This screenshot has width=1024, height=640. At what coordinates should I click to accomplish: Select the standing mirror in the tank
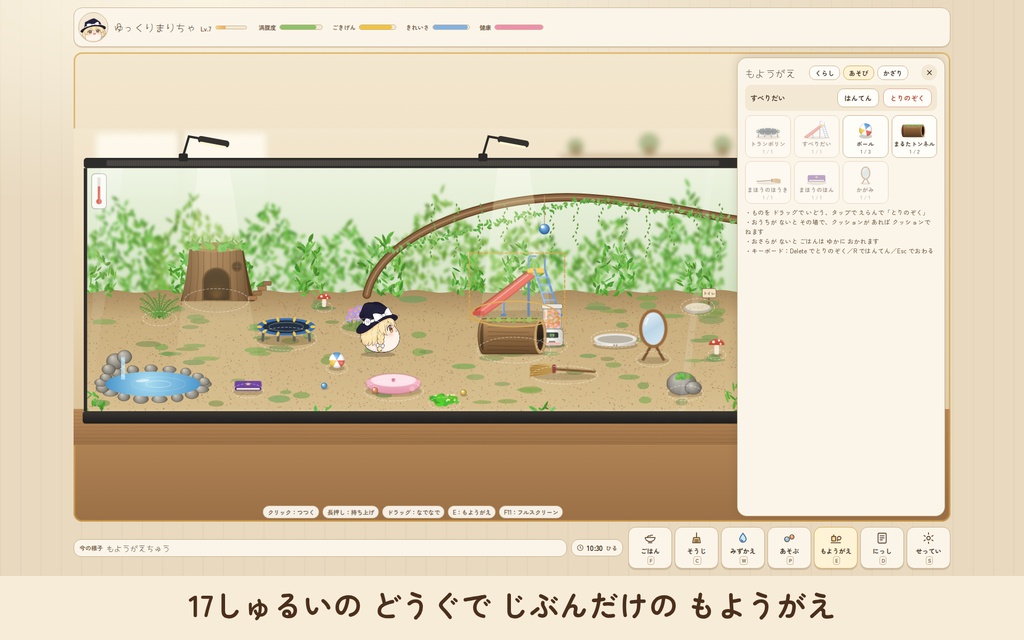(652, 335)
